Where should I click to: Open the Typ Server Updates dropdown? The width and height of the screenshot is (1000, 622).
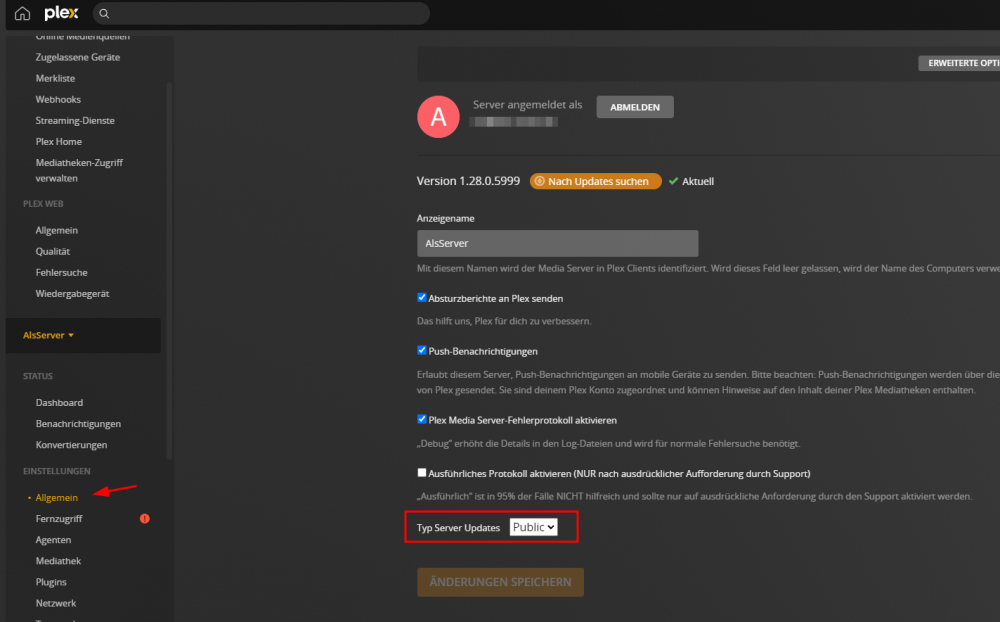[x=533, y=527]
